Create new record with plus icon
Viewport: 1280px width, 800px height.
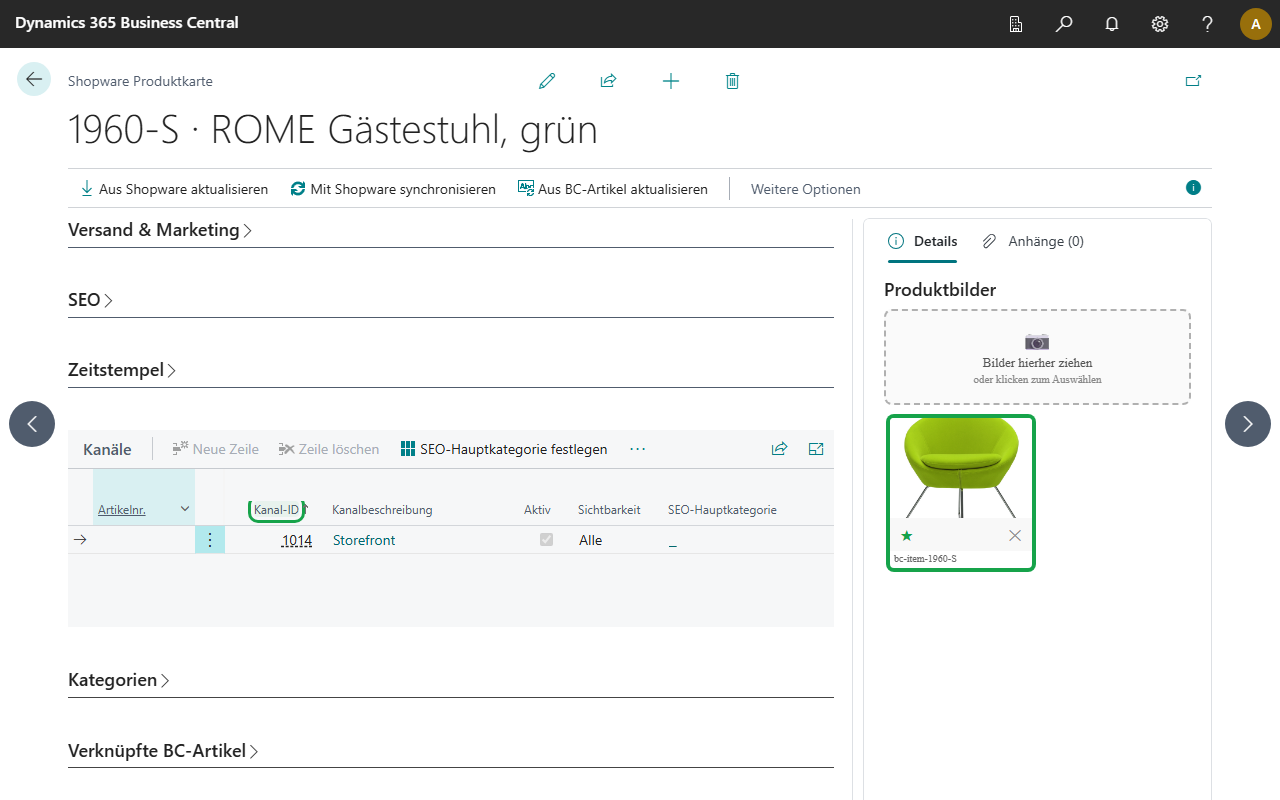[x=671, y=81]
